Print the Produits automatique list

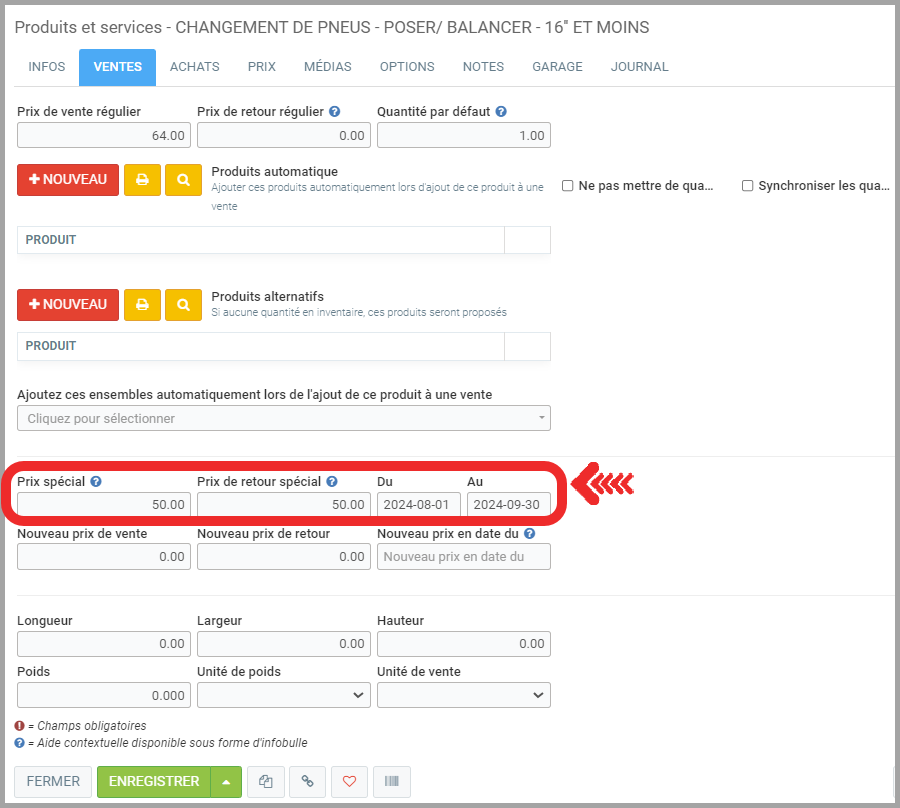click(142, 180)
